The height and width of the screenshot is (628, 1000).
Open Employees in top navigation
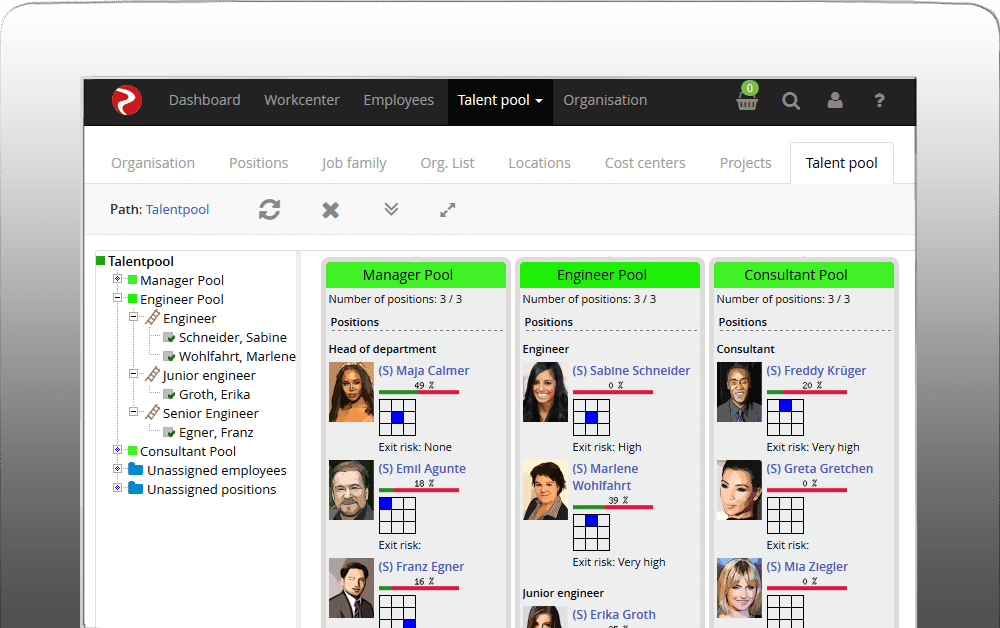[x=399, y=100]
